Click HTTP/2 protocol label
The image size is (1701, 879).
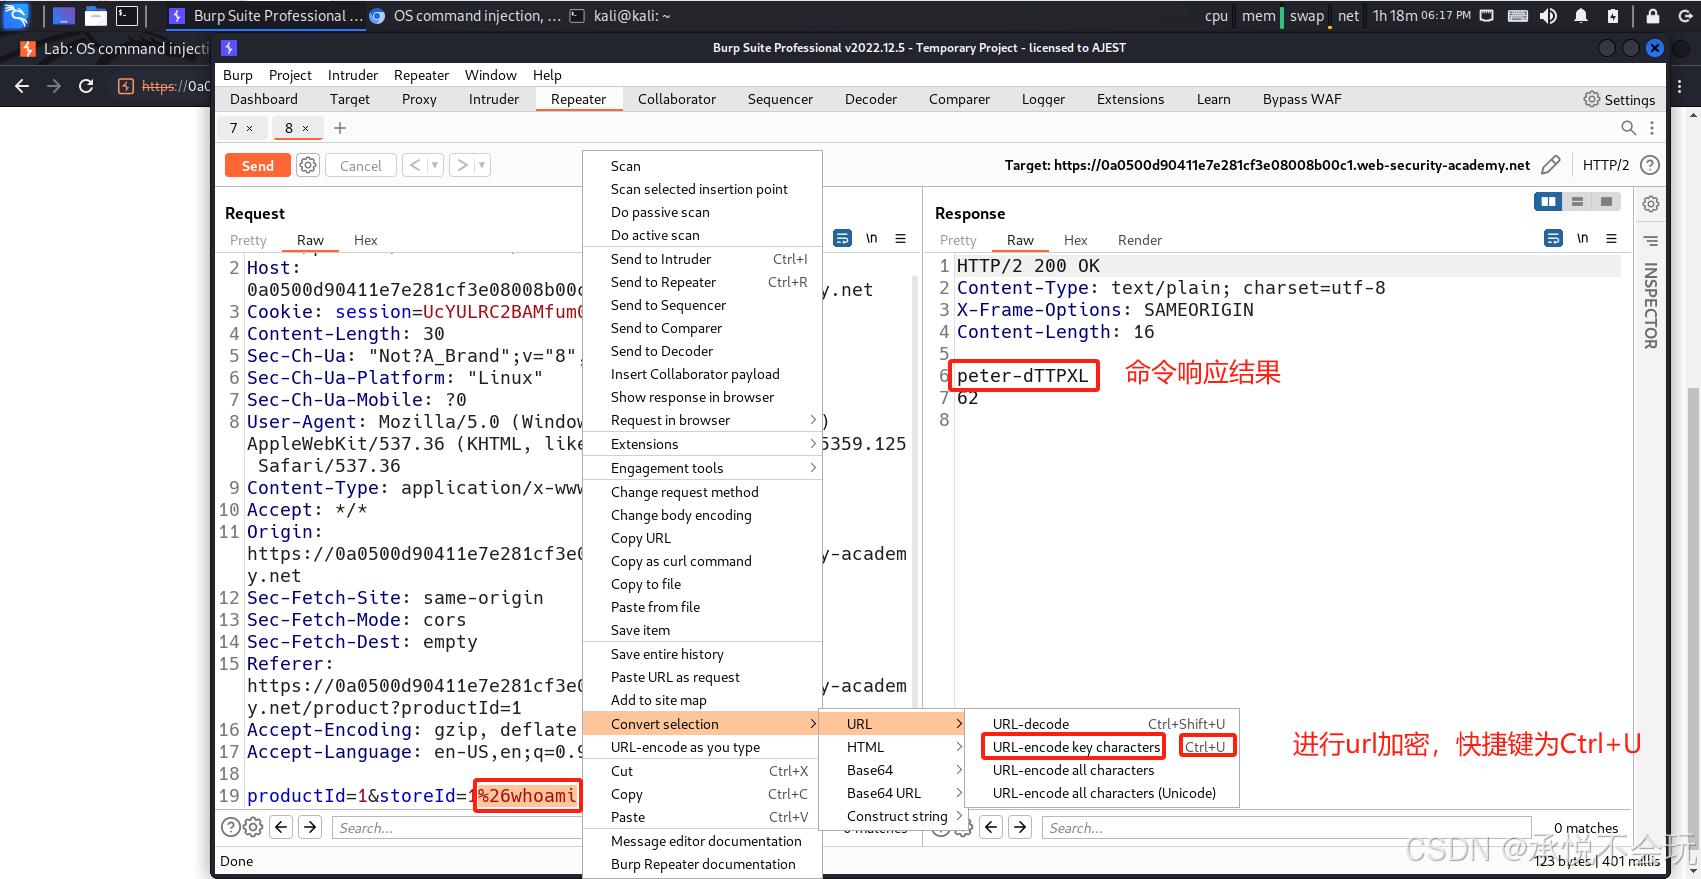[1605, 165]
